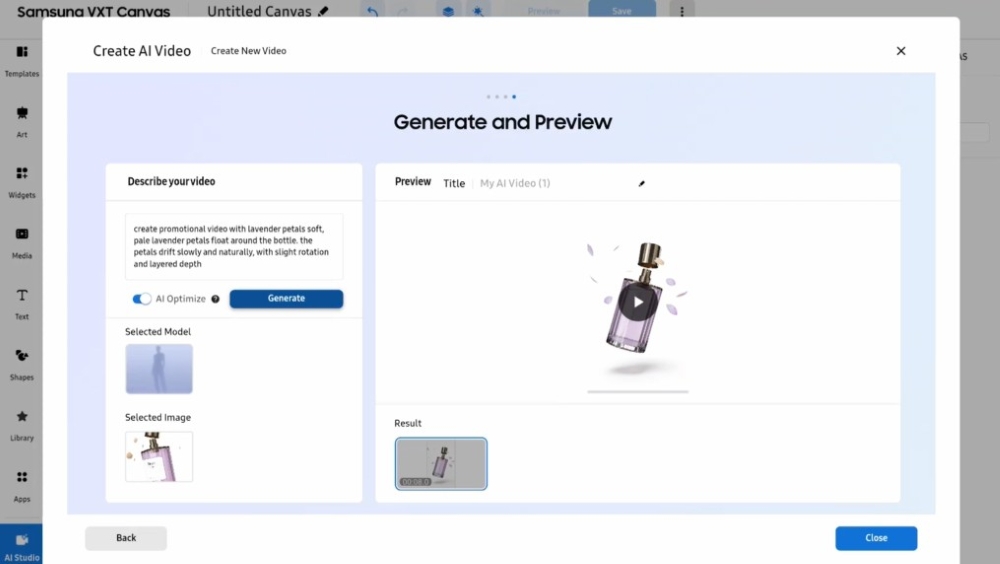Open the Apps sidebar panel
The height and width of the screenshot is (564, 1000).
pos(21,484)
